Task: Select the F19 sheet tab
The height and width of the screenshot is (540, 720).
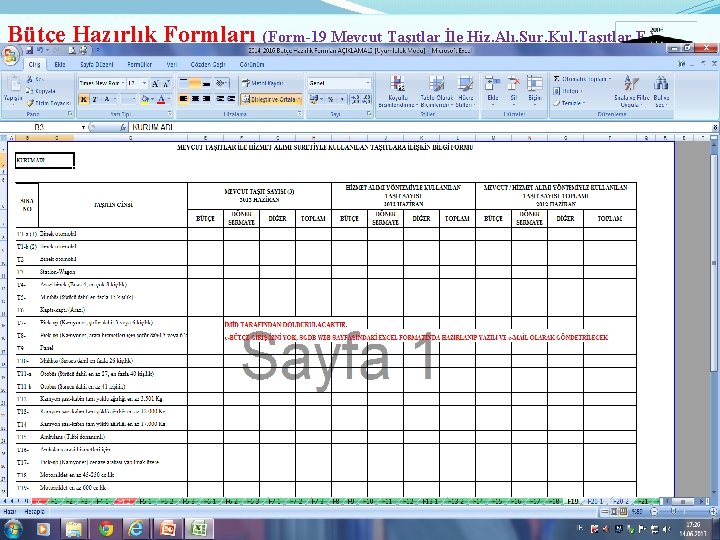Action: [x=573, y=501]
